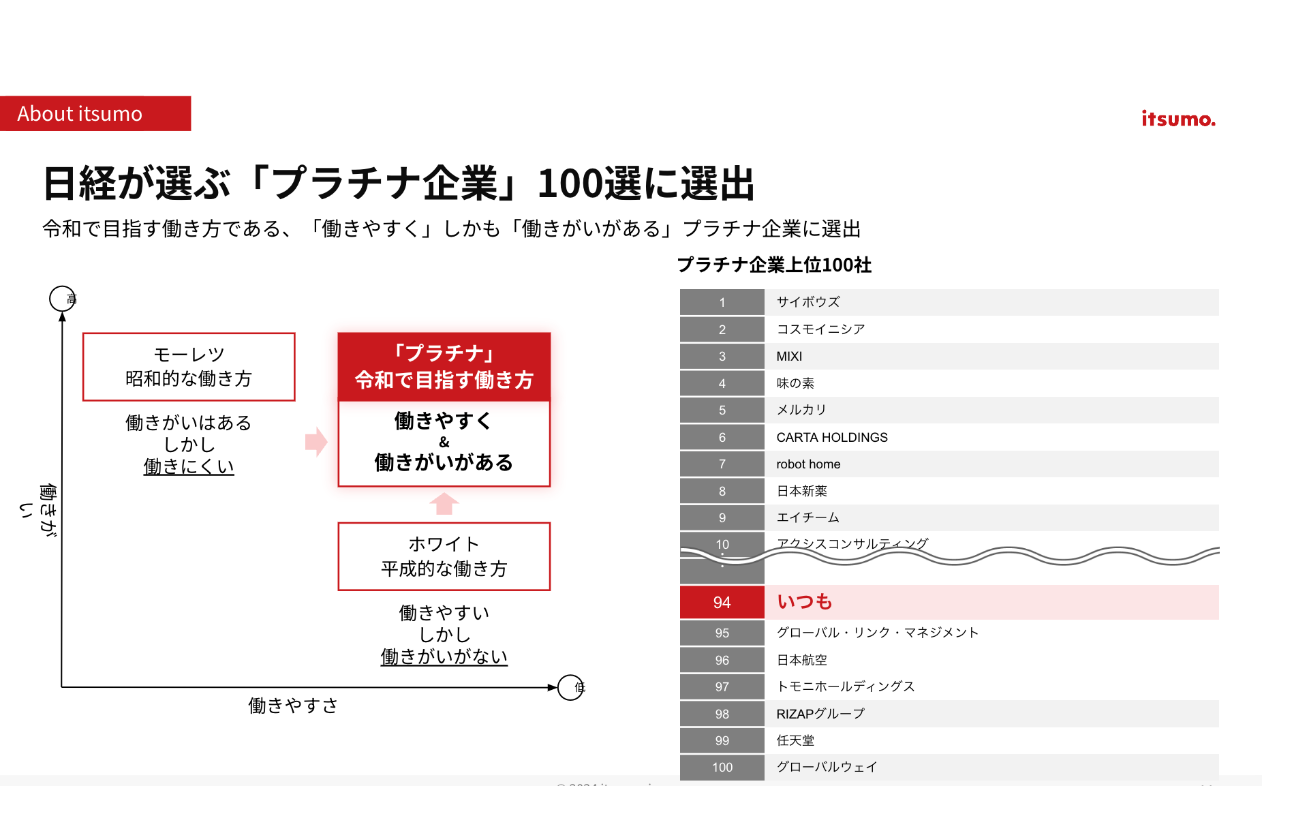Select the robot home row
This screenshot has width=1290, height=840.
[x=948, y=464]
